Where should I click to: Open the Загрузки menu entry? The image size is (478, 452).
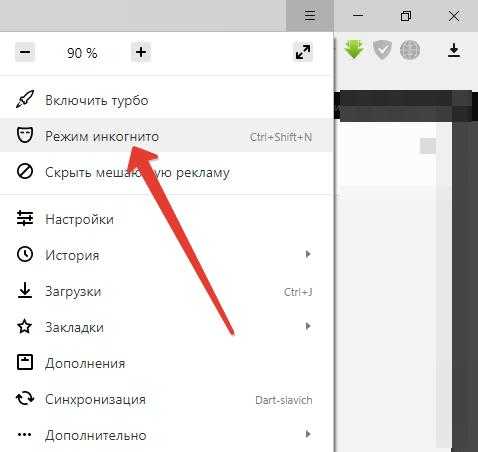166,291
